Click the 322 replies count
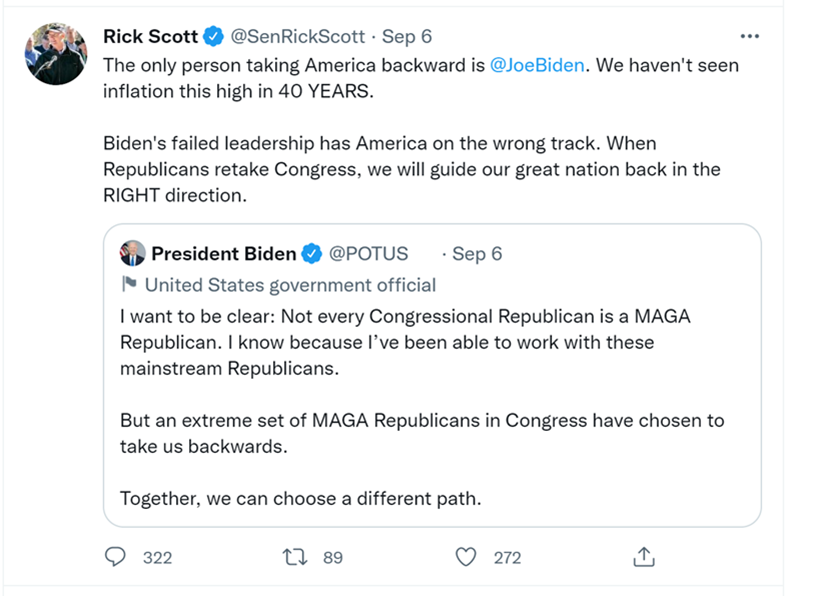This screenshot has height=596, width=818. point(157,558)
